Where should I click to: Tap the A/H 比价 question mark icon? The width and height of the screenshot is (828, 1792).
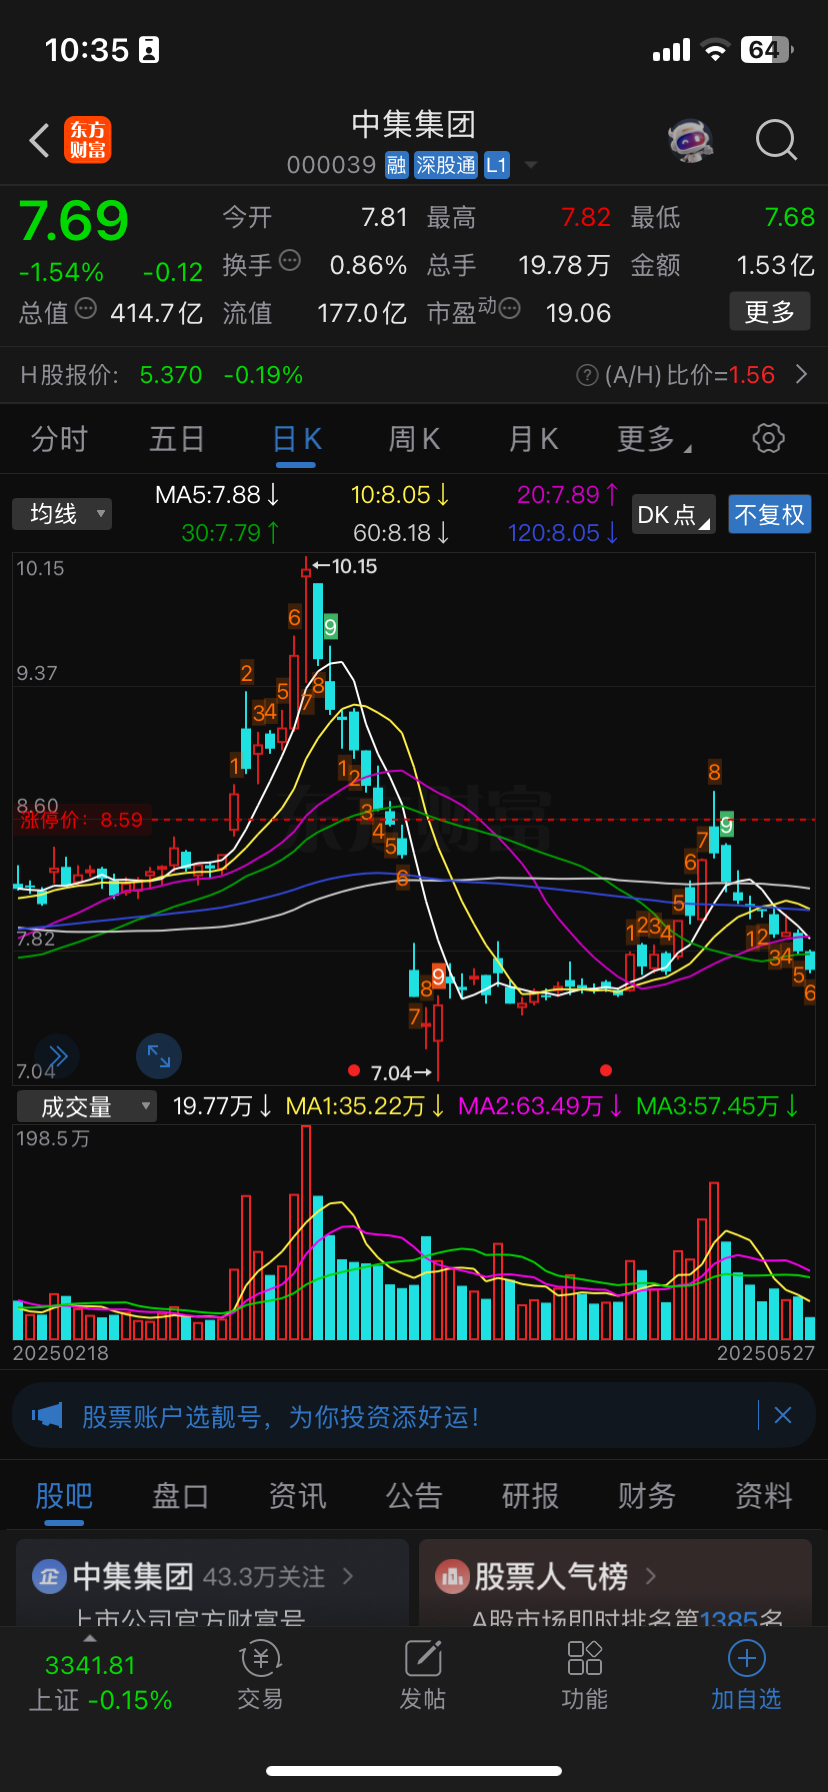coord(587,375)
